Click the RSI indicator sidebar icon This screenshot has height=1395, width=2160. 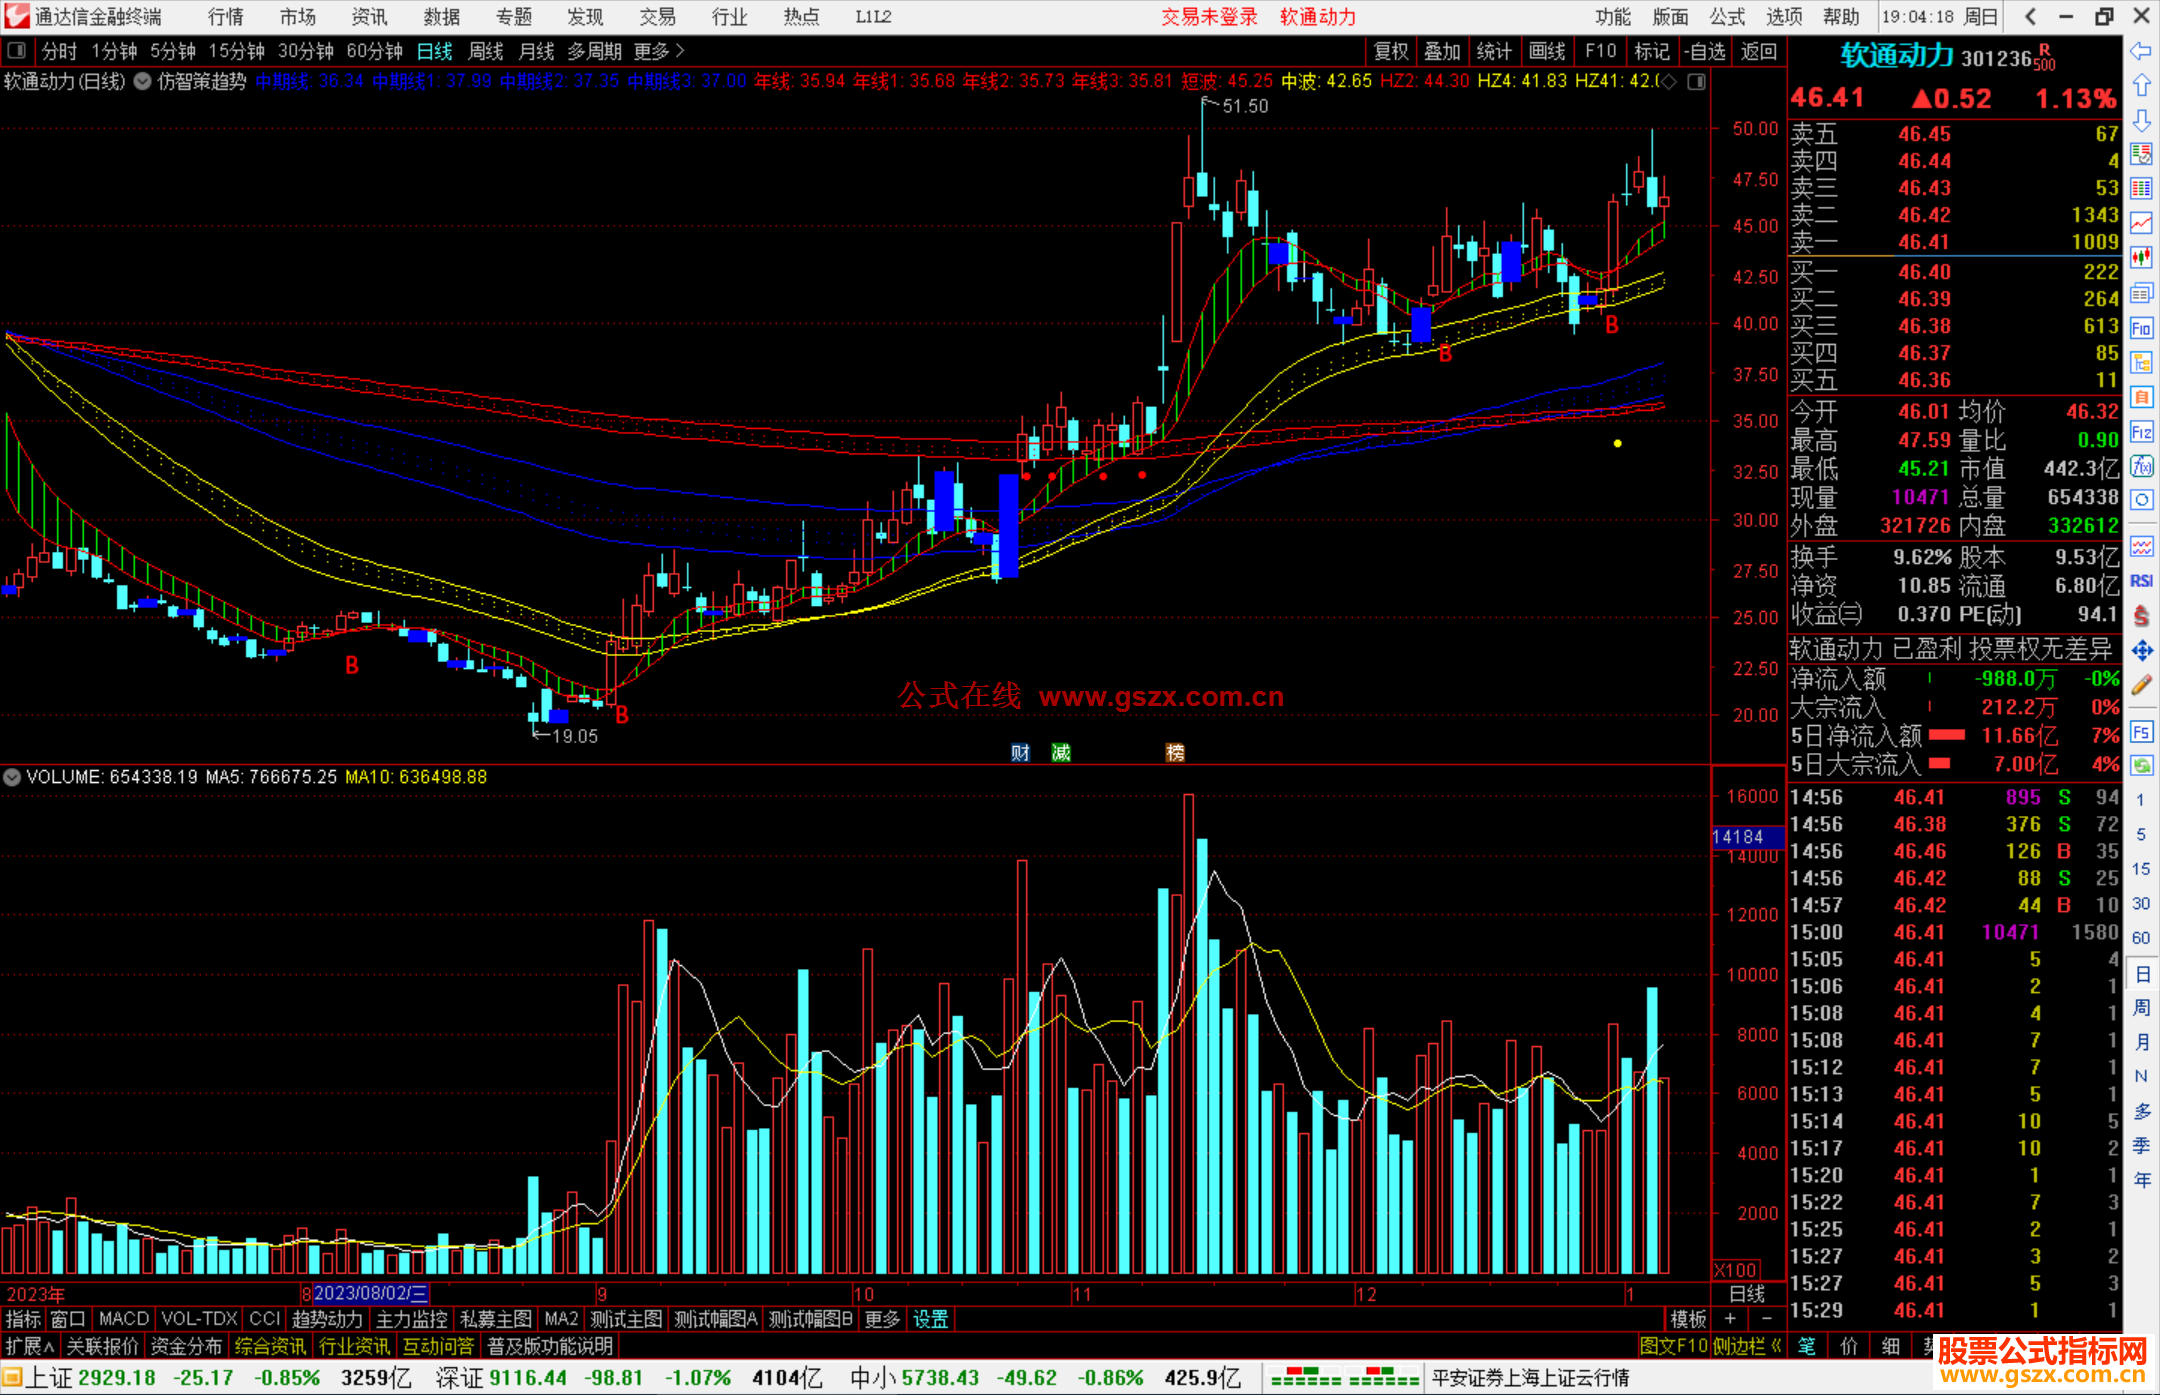point(2141,581)
